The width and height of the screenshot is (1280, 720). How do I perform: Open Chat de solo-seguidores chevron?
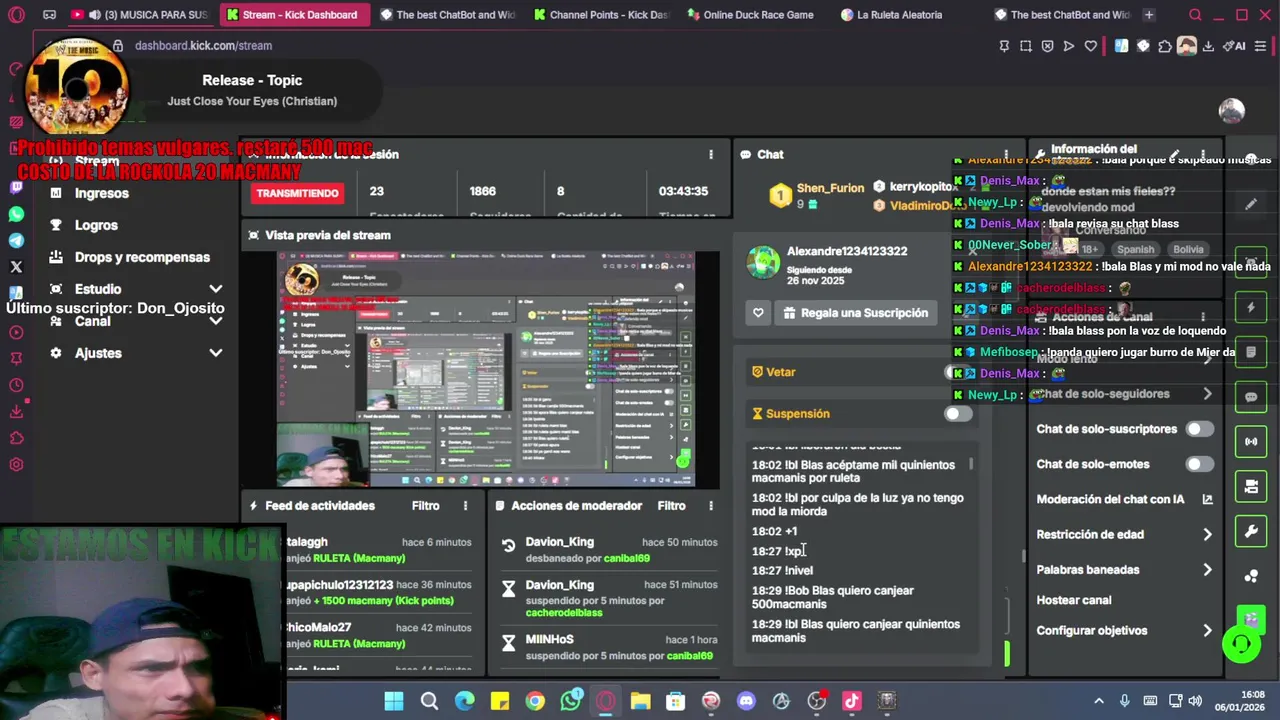(x=1207, y=394)
